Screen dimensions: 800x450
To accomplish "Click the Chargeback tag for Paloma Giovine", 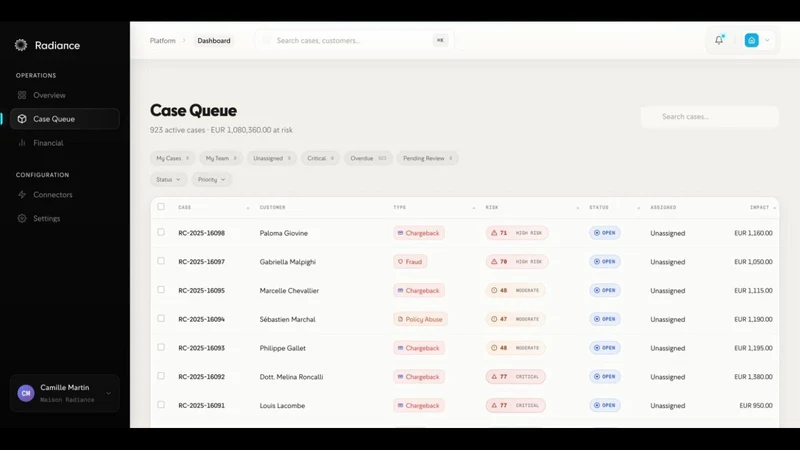I will click(419, 233).
